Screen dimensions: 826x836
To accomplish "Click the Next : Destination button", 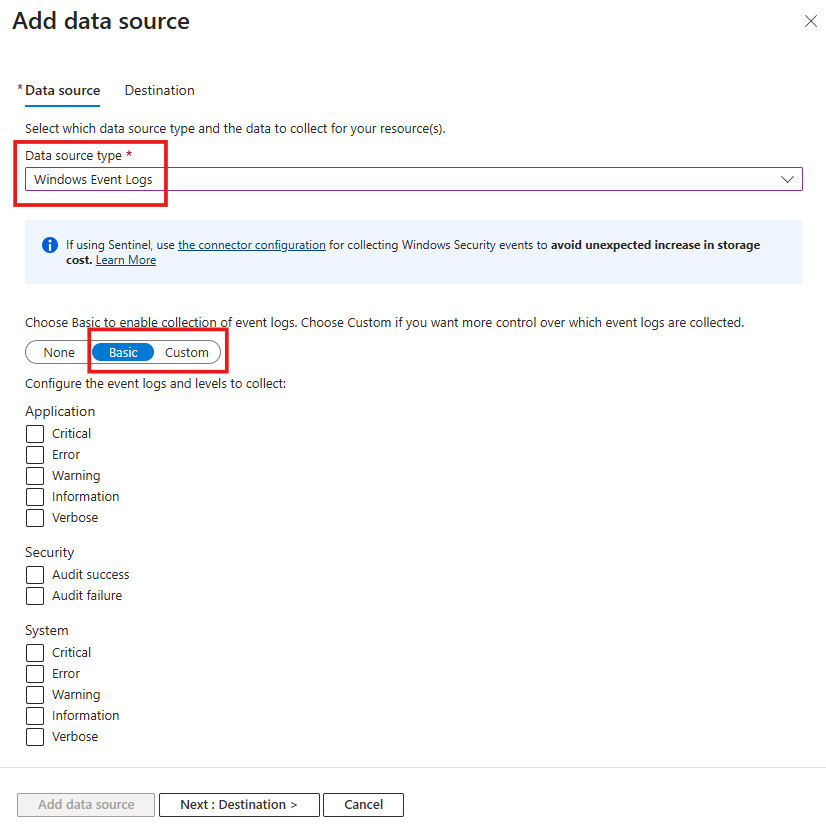I will click(239, 805).
